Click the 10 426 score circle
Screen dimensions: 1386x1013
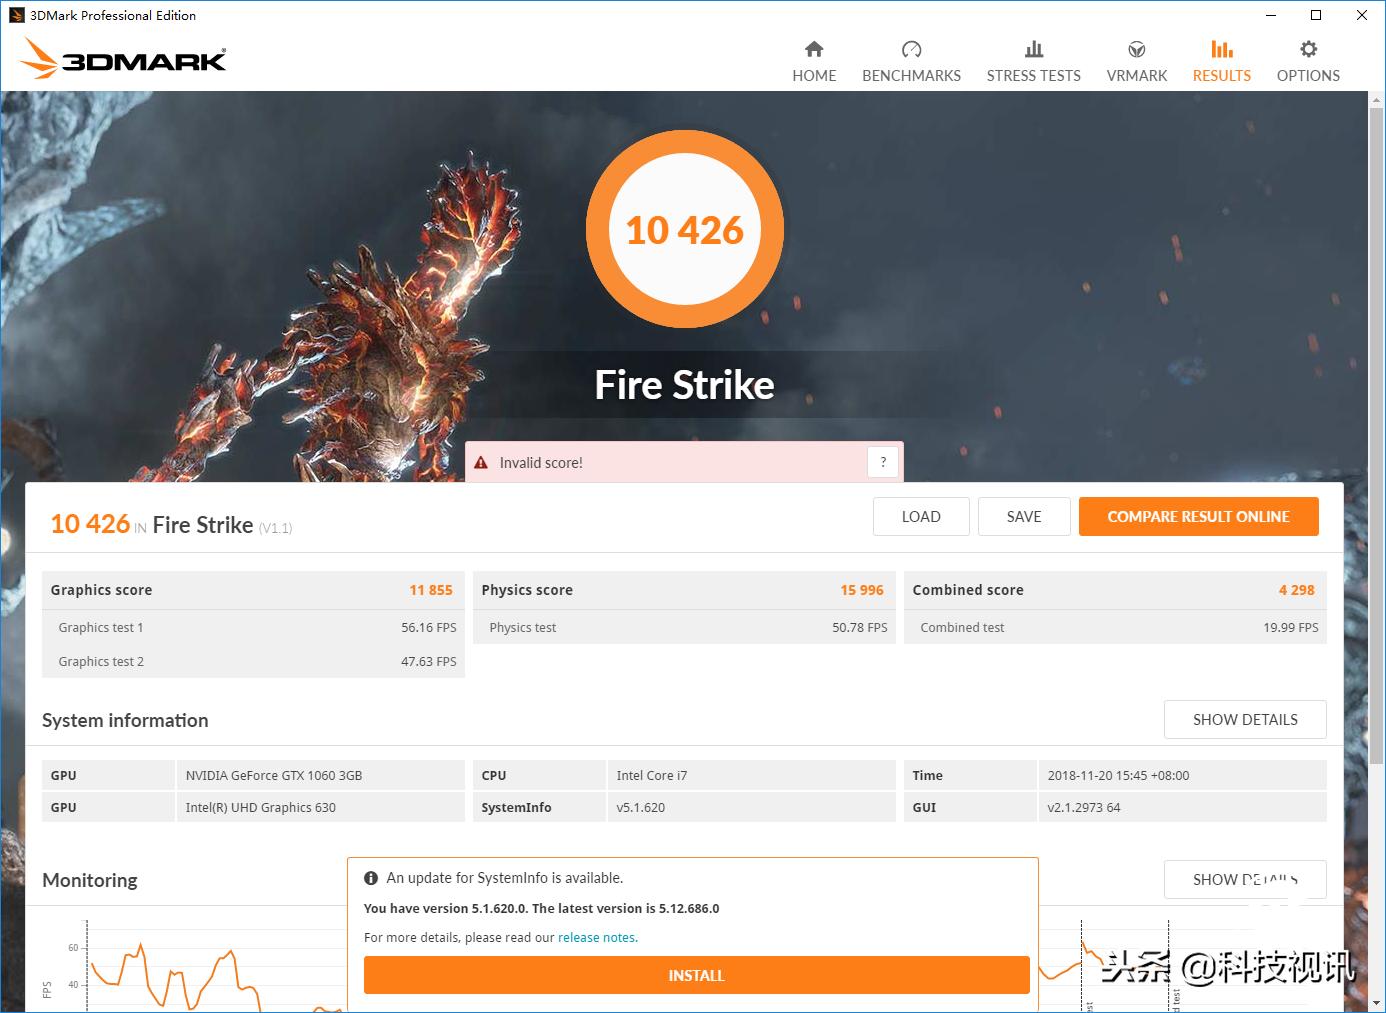coord(685,230)
